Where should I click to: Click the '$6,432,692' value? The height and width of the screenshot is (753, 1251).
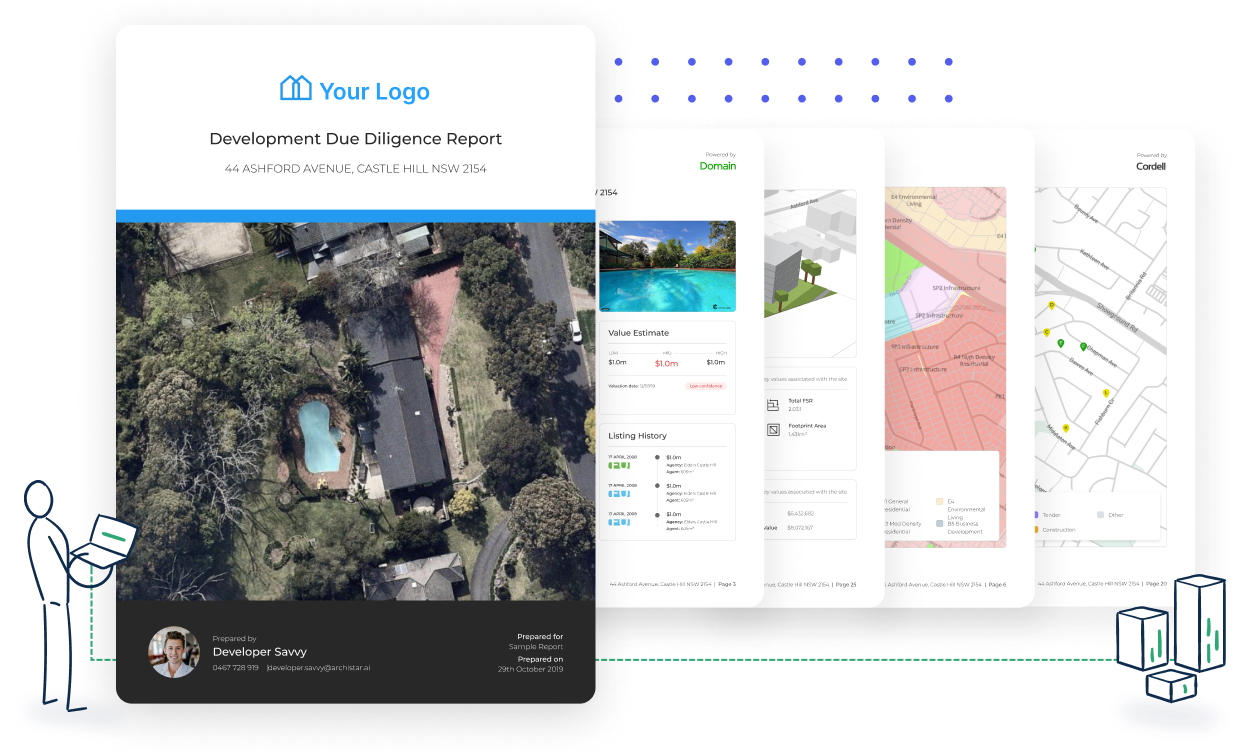pos(800,513)
